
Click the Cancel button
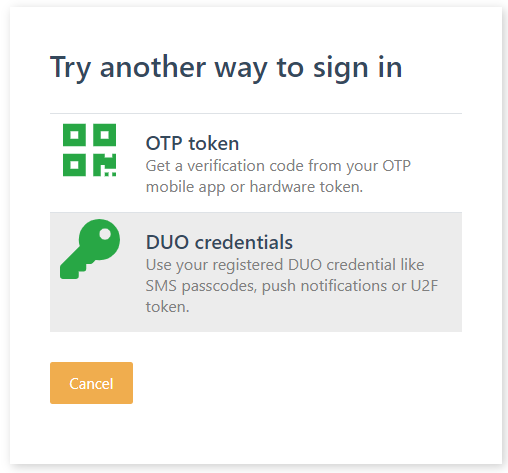click(91, 383)
